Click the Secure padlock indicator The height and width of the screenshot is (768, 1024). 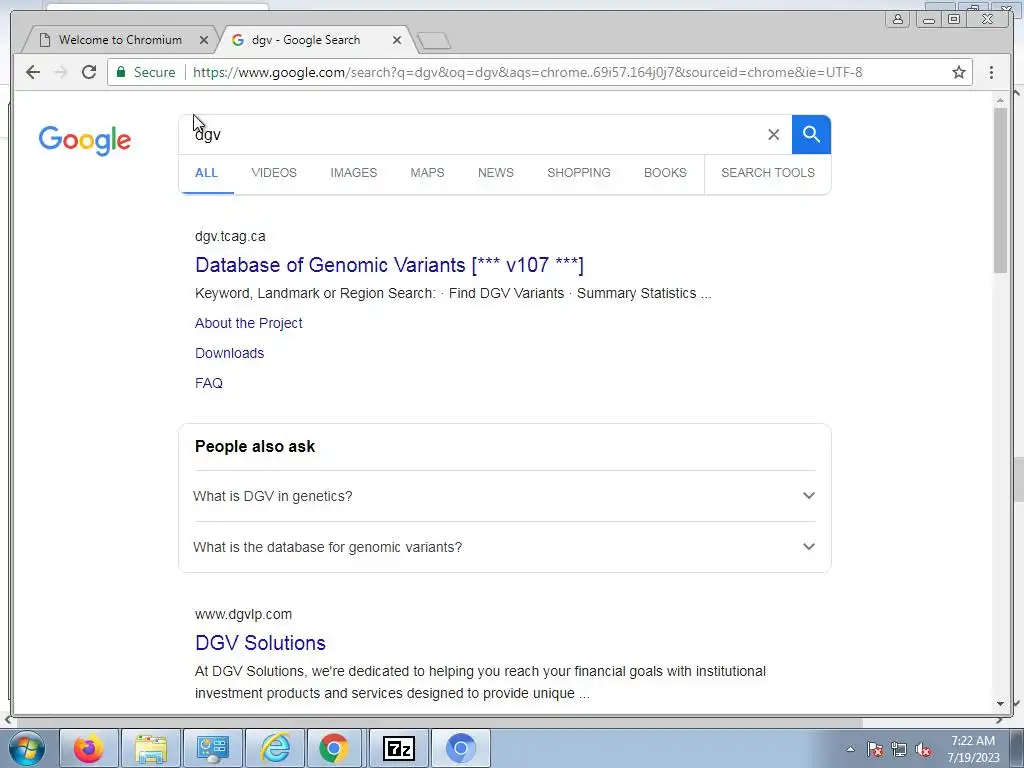(x=146, y=72)
